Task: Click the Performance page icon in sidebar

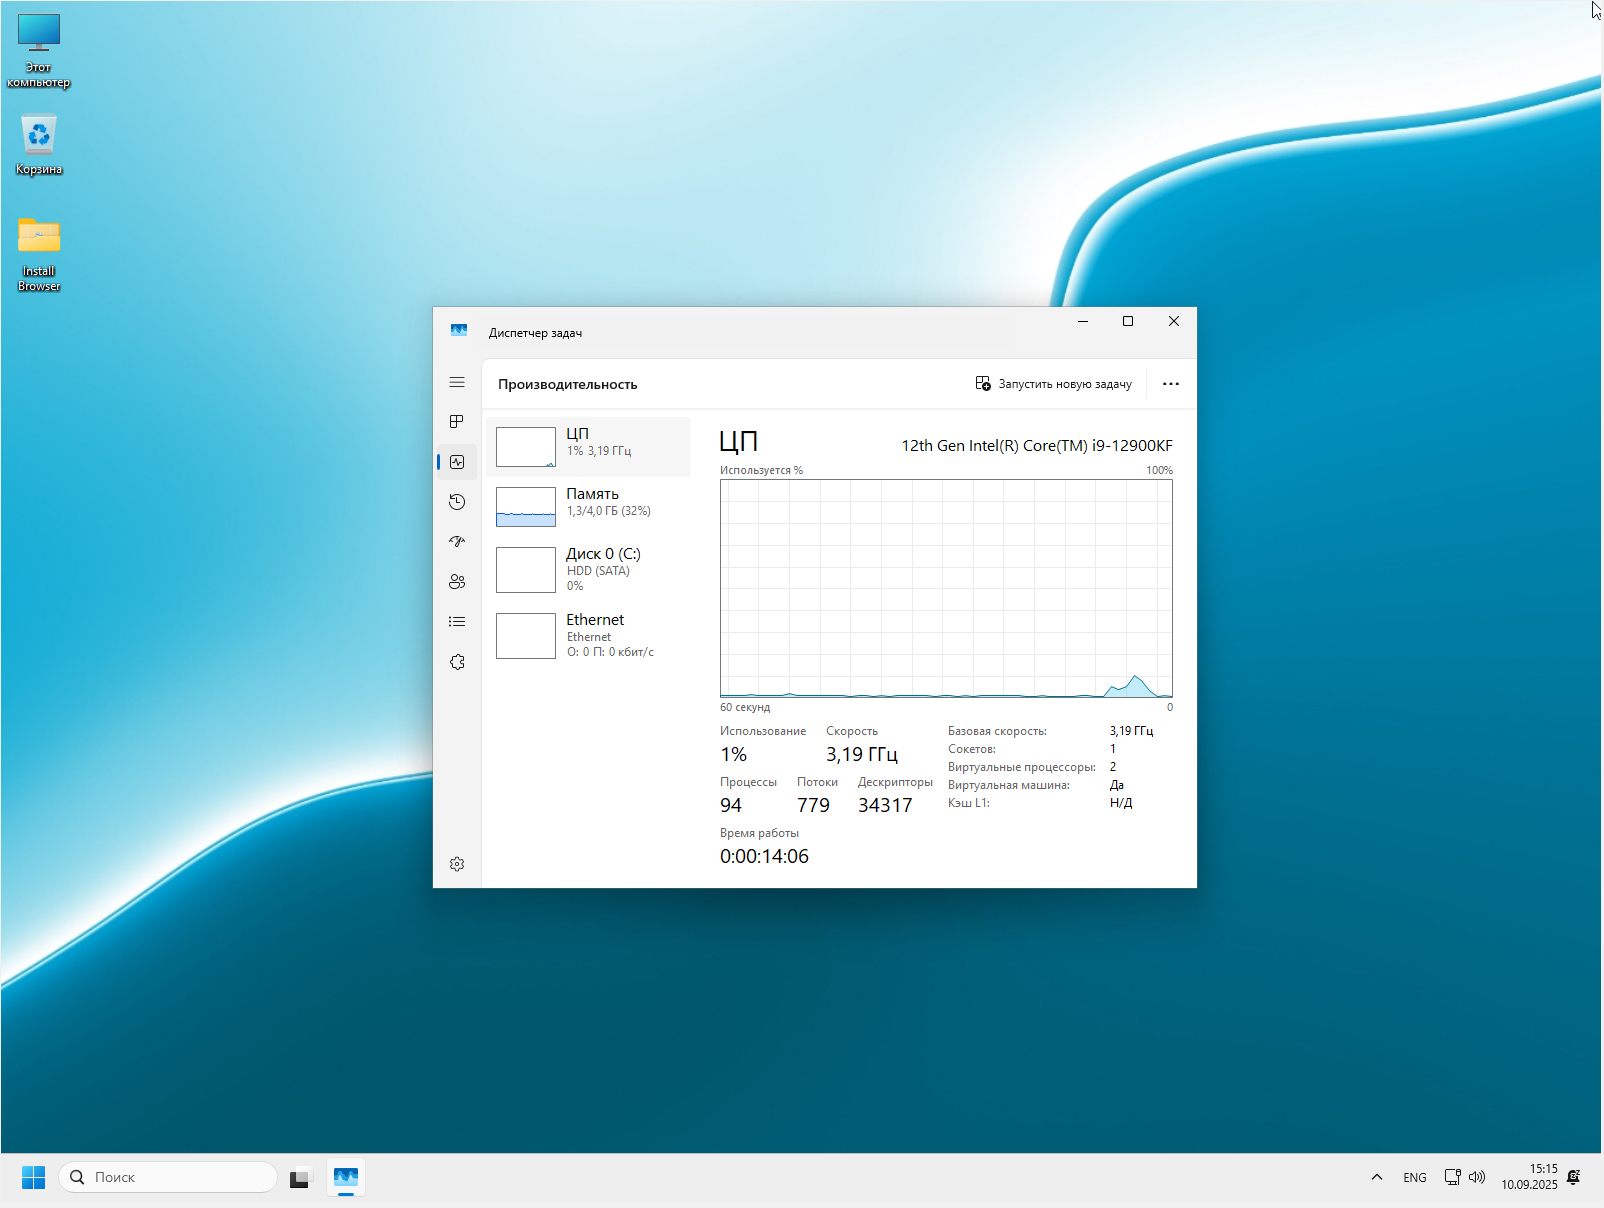Action: tap(457, 462)
